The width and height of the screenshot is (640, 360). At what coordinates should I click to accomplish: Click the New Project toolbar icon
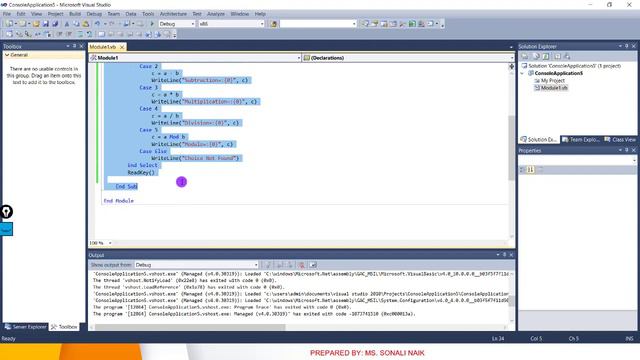point(9,24)
